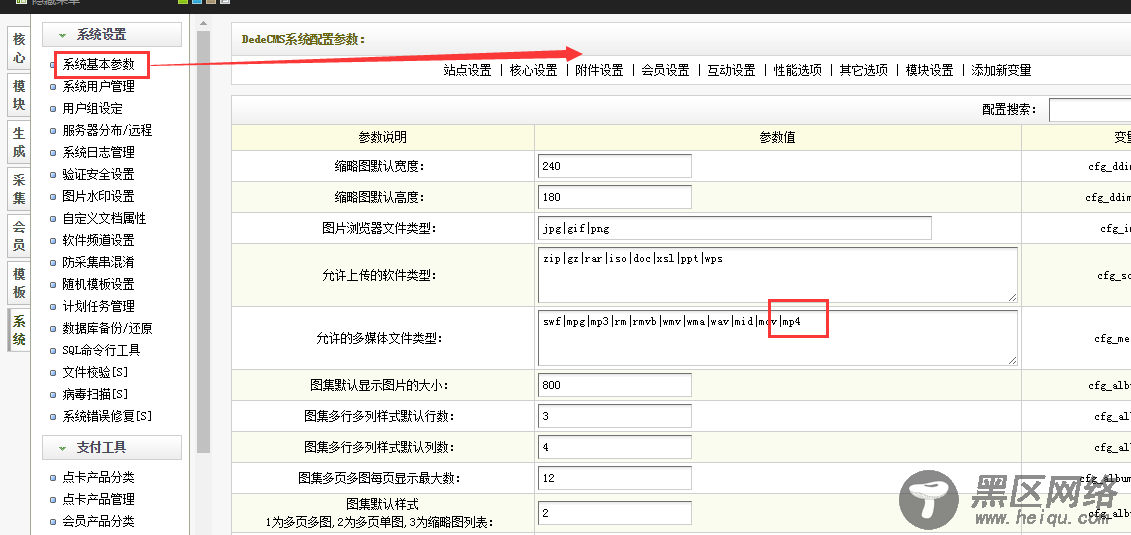Open 系统基本参数 in the sidebar
The image size is (1131, 535).
pyautogui.click(x=98, y=65)
